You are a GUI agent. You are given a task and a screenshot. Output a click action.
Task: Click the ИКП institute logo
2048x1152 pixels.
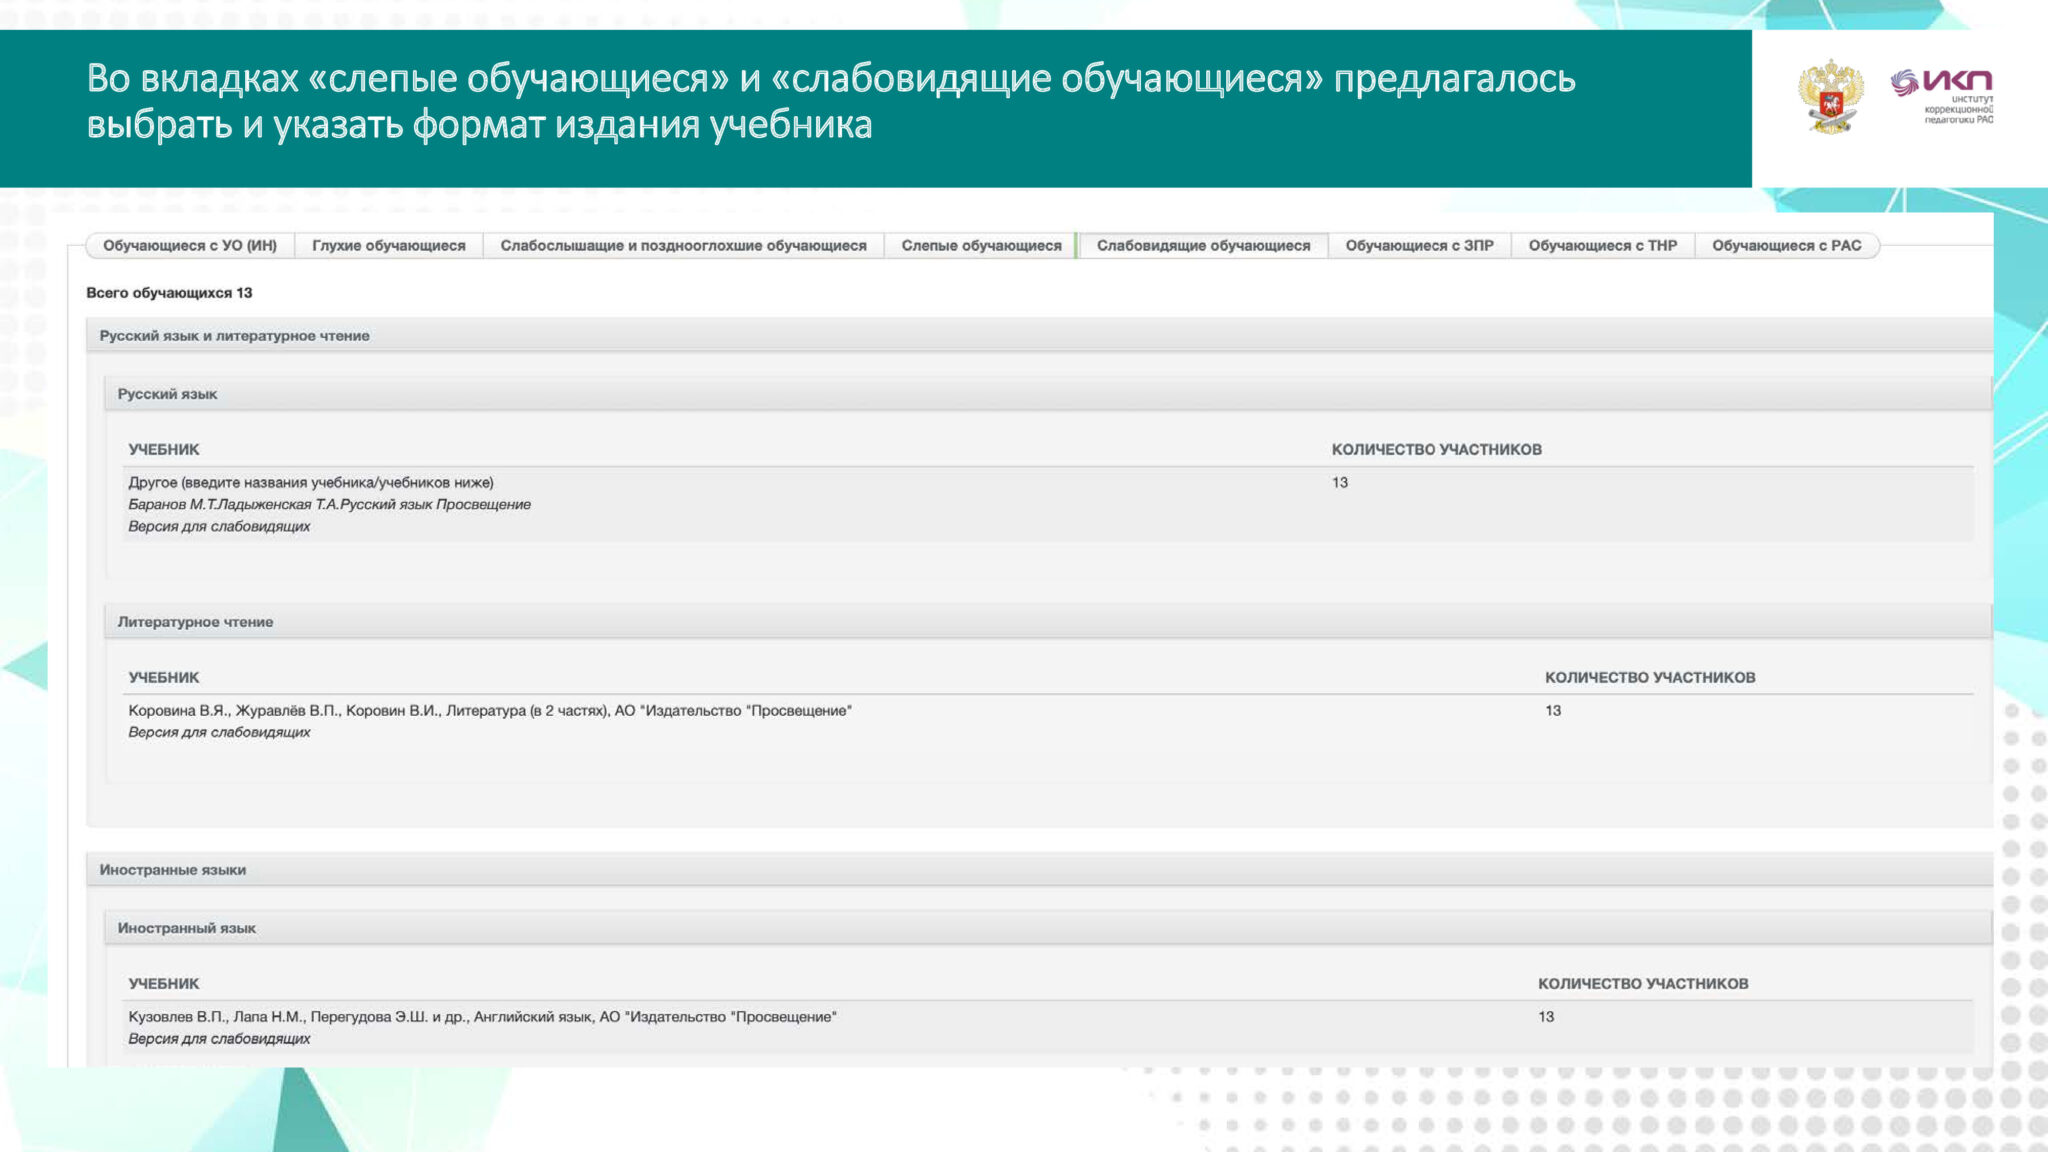pyautogui.click(x=1941, y=96)
